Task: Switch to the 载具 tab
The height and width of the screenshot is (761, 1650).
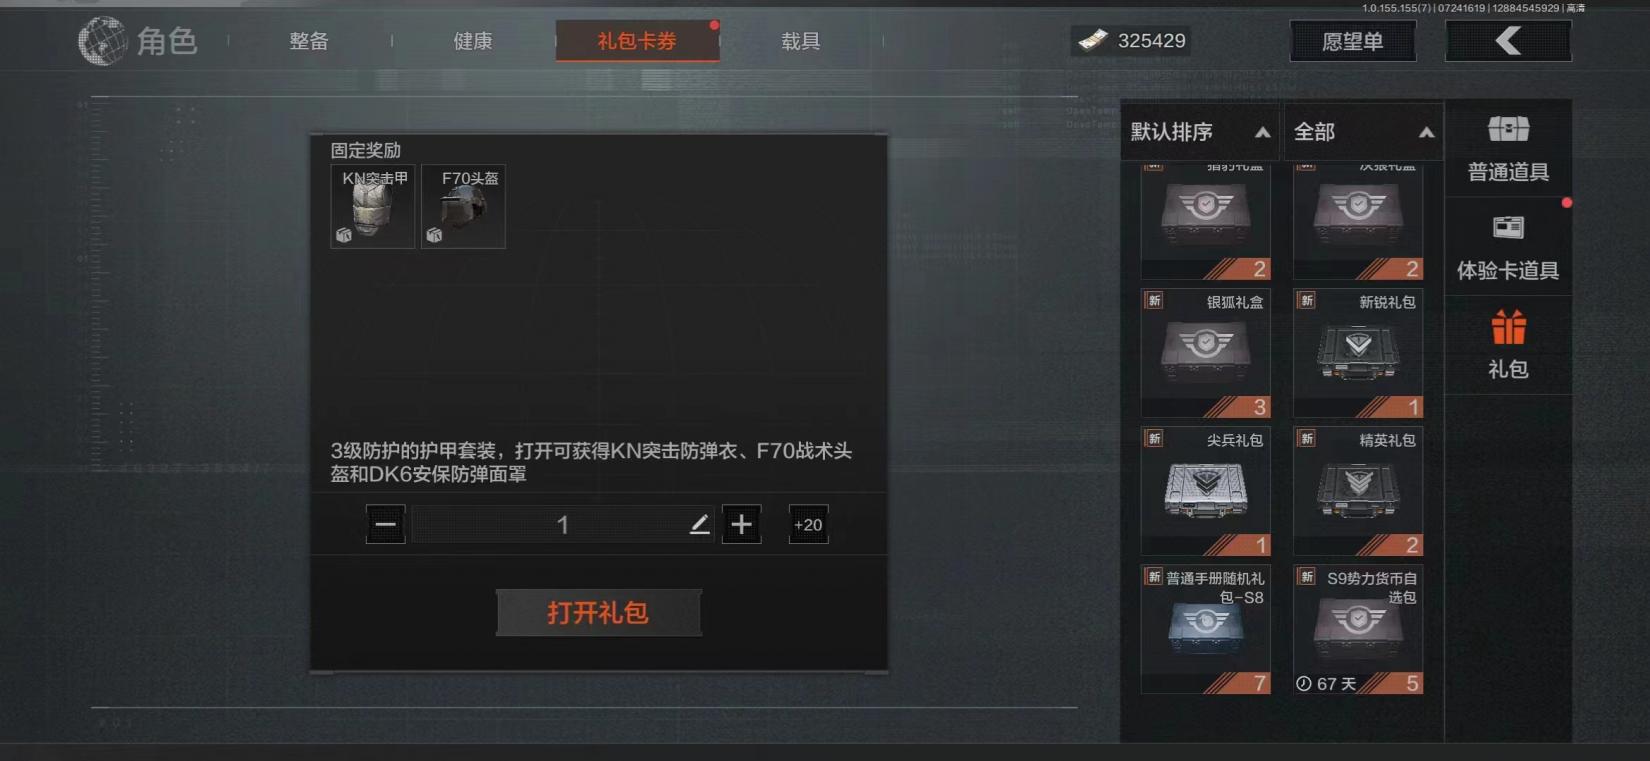Action: click(x=801, y=41)
